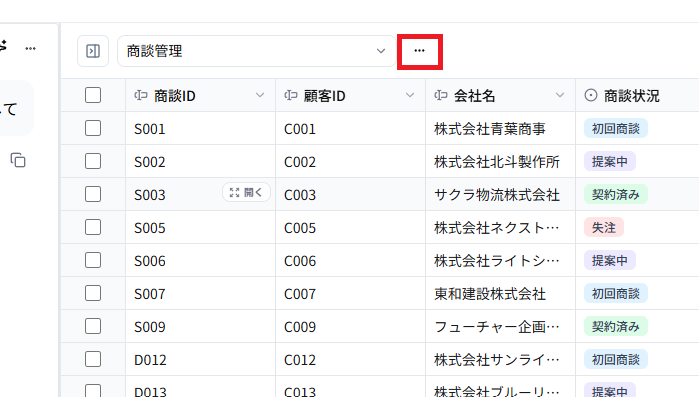Expand the 会社名 column menu chevron
The width and height of the screenshot is (699, 397).
coord(560,95)
